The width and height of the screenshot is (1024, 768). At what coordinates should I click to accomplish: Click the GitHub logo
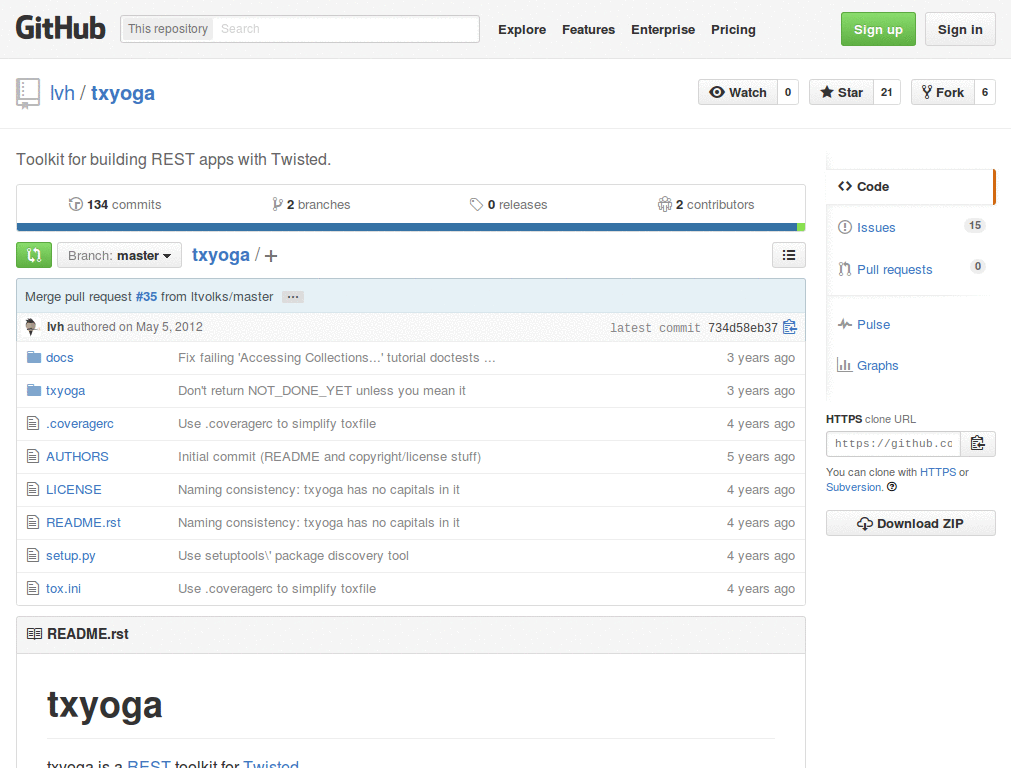60,29
